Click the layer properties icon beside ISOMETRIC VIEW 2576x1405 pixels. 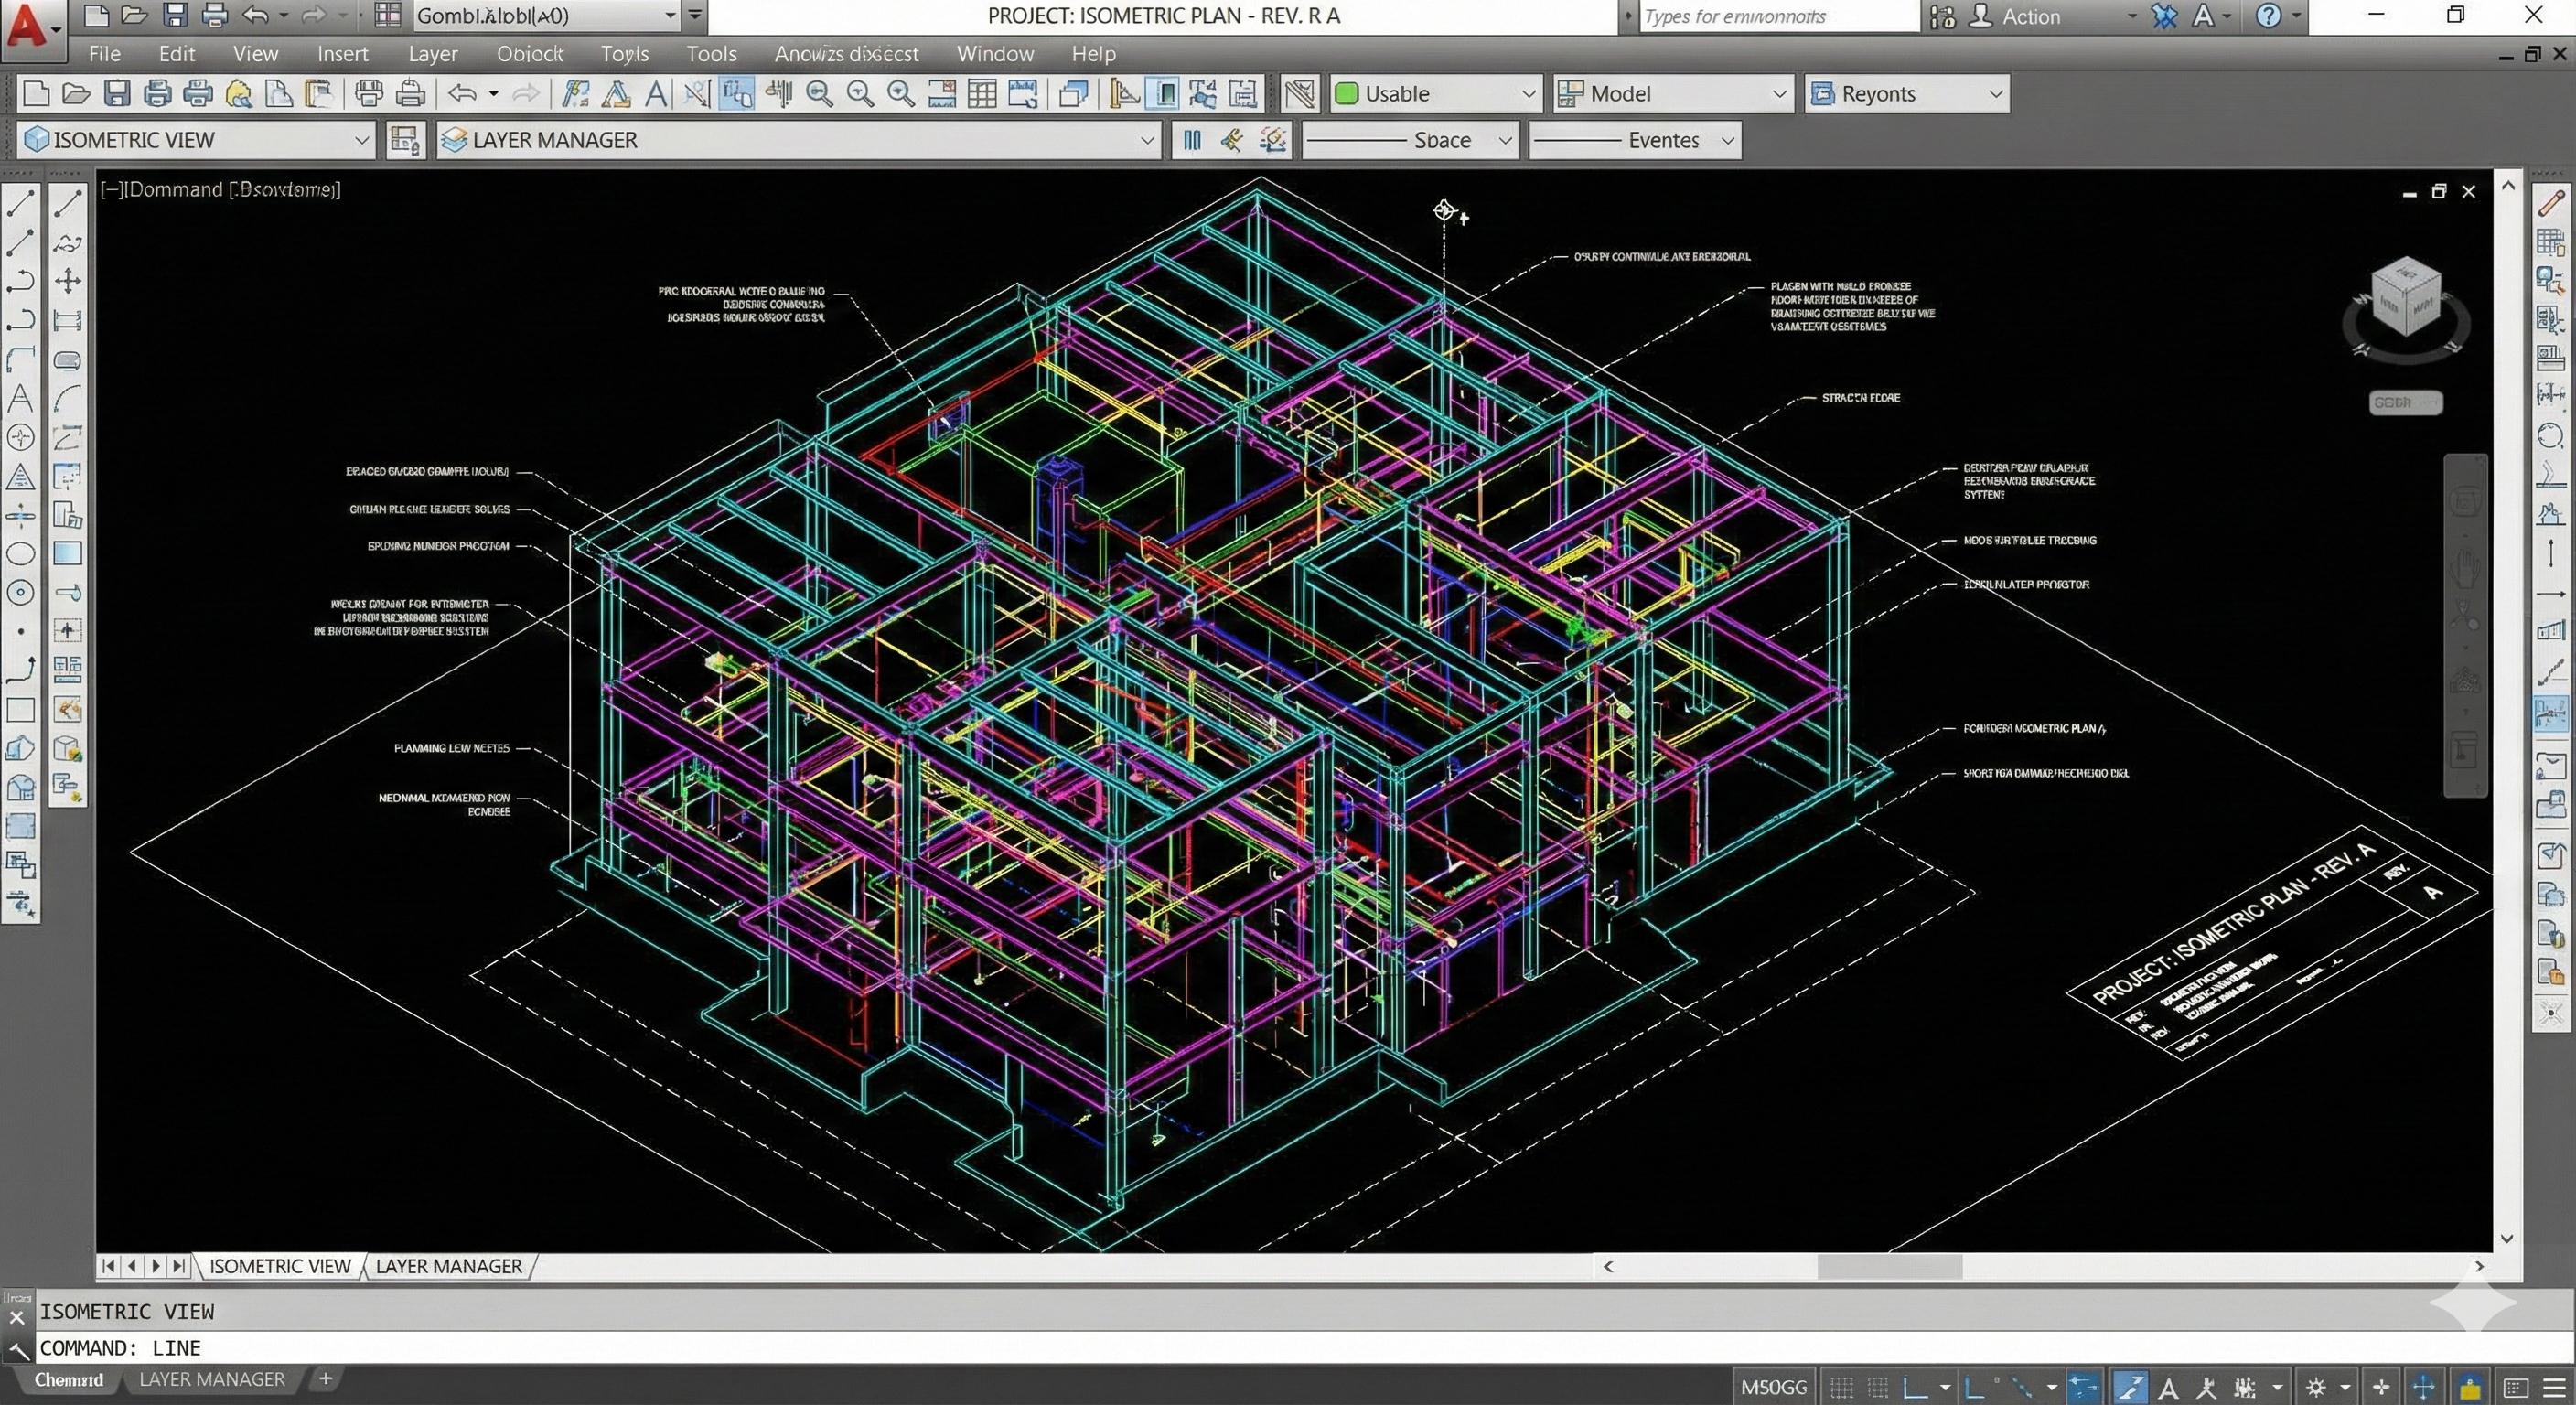coord(404,140)
